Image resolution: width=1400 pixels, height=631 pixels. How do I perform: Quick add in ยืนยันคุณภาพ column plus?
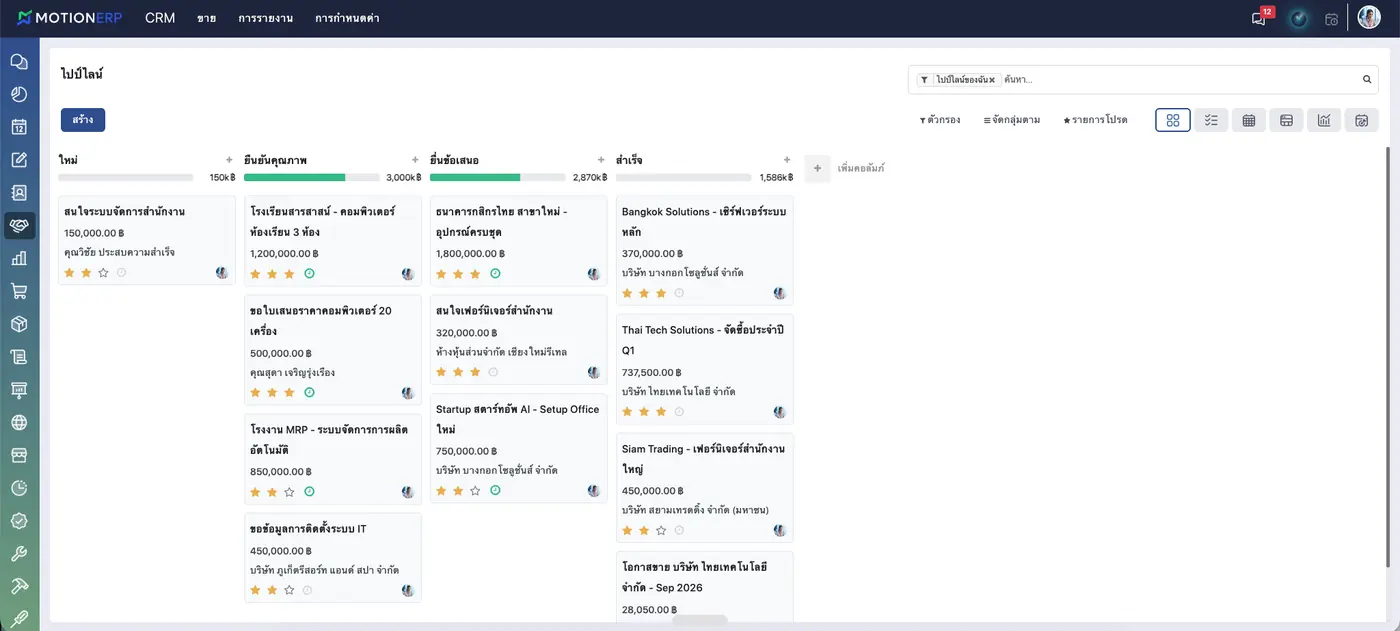point(415,160)
